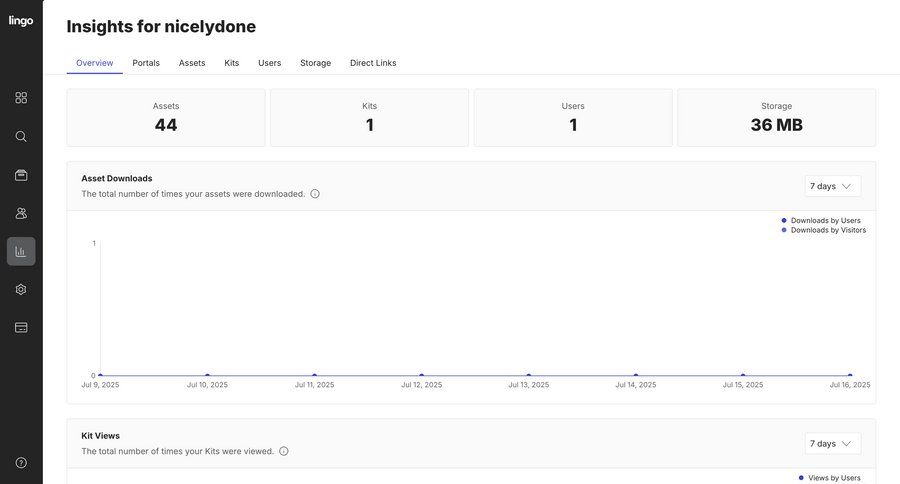Click the Jul 13, 2025 data point
900x484 pixels.
[x=529, y=375]
